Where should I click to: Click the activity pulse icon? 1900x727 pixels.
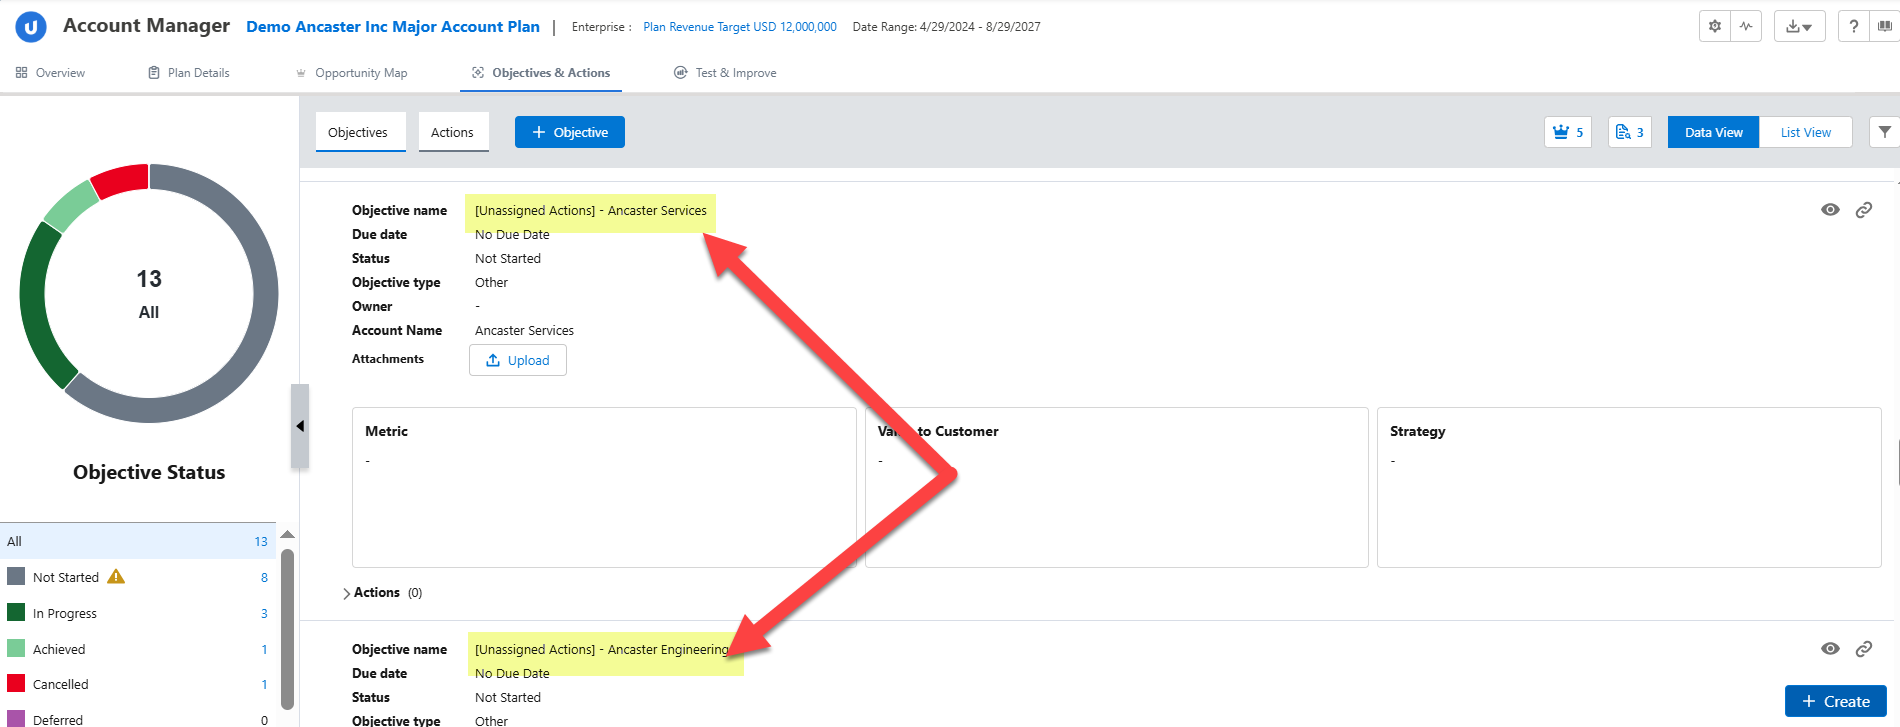(x=1746, y=27)
